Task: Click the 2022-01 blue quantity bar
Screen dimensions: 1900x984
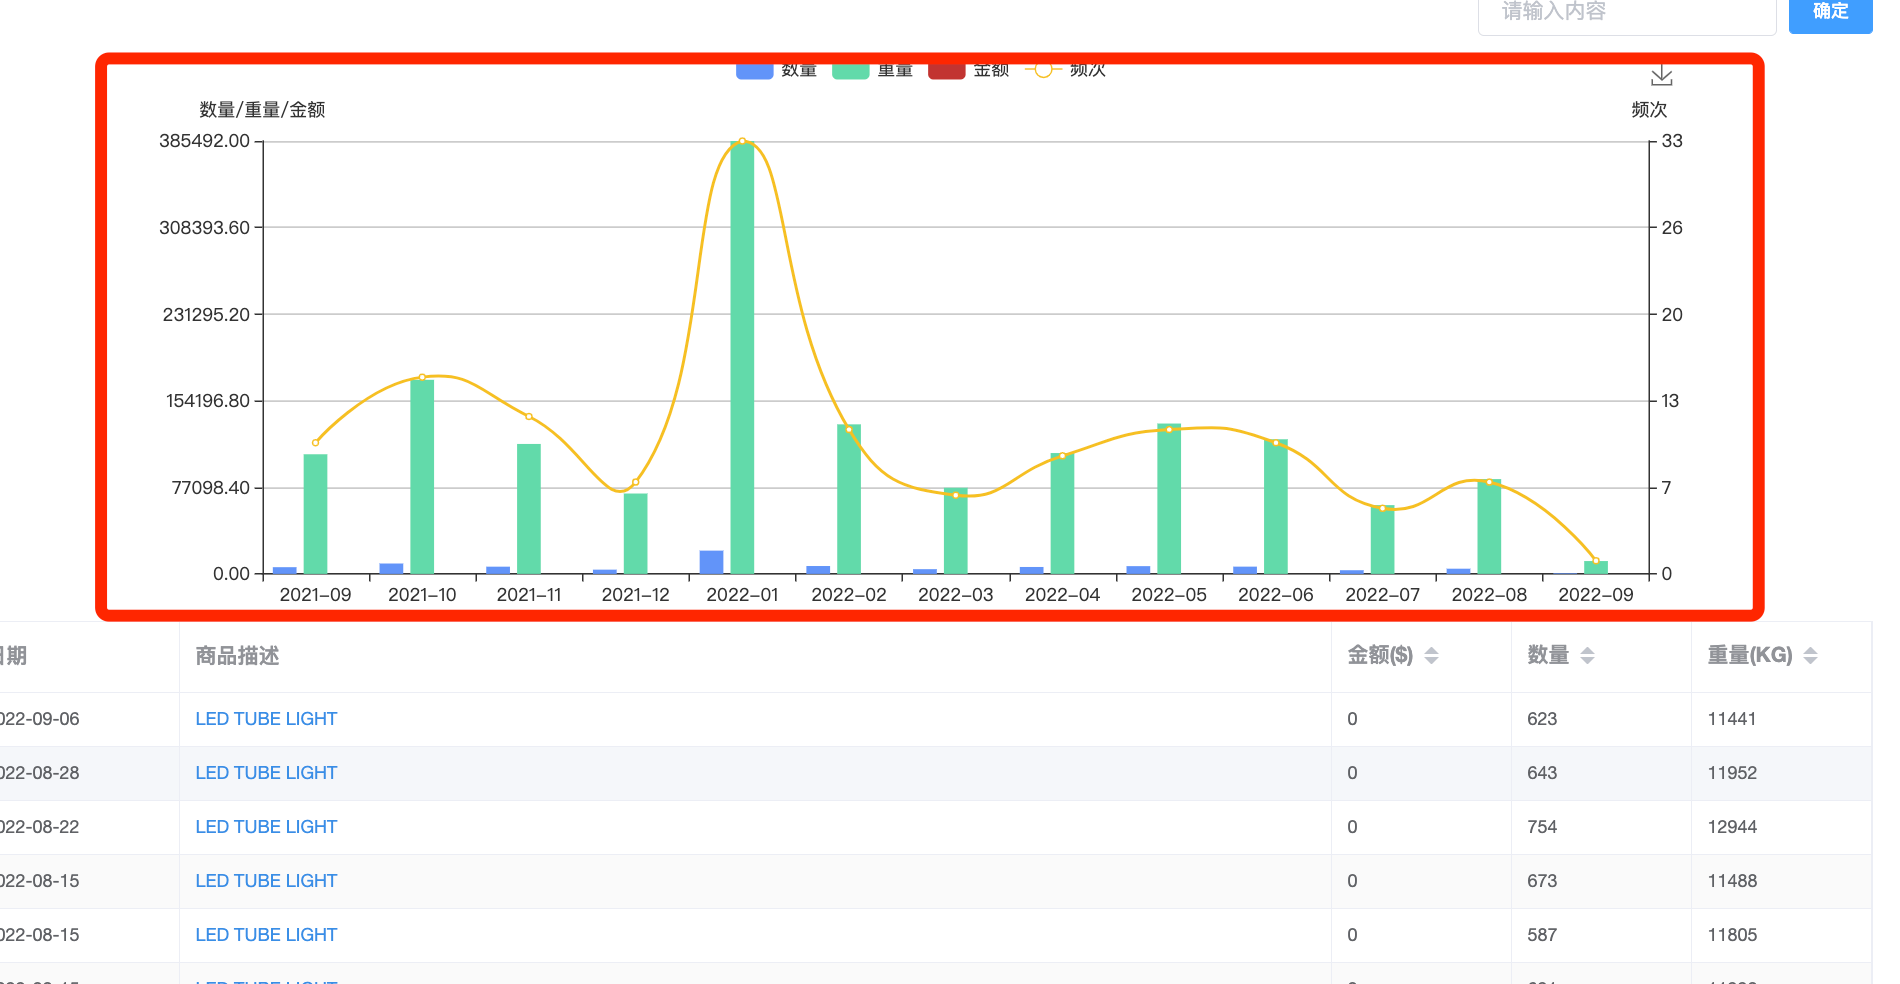Action: click(x=711, y=562)
